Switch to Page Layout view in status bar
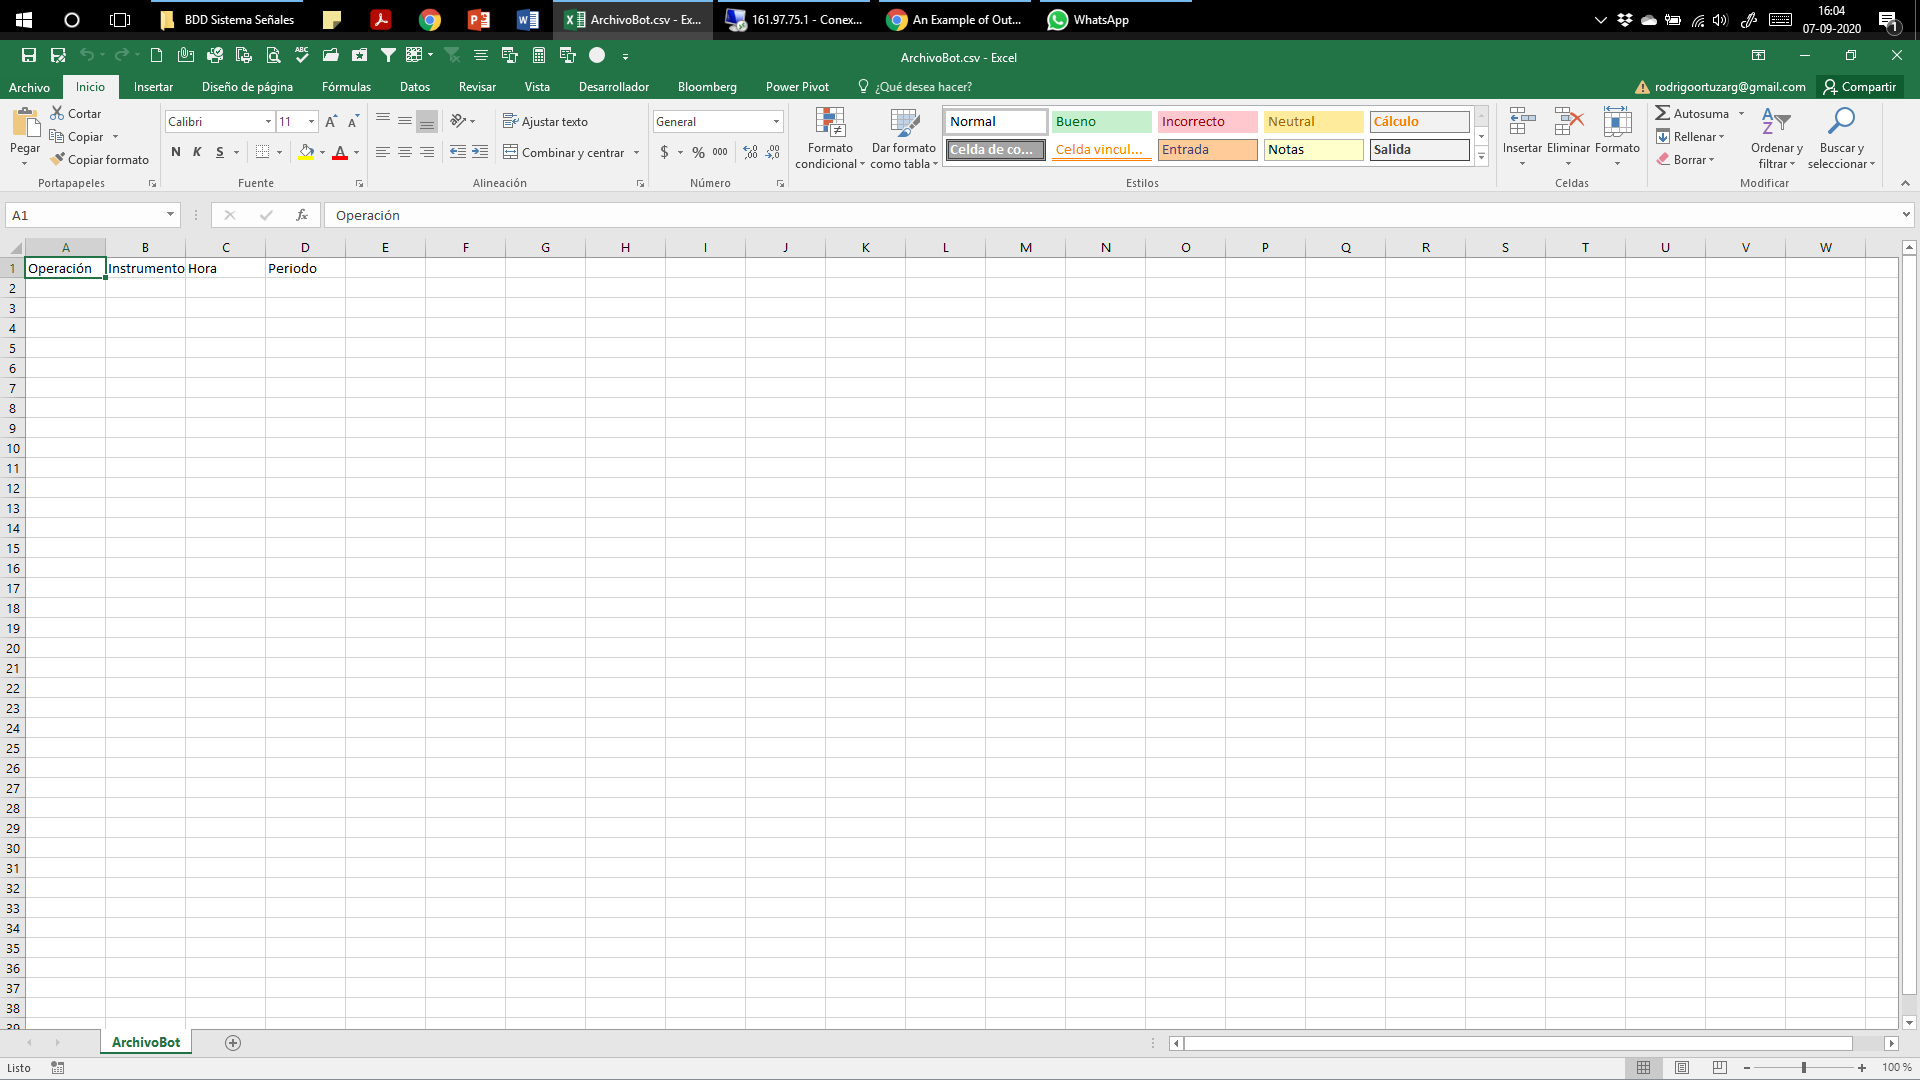The height and width of the screenshot is (1080, 1920). pos(1682,1067)
